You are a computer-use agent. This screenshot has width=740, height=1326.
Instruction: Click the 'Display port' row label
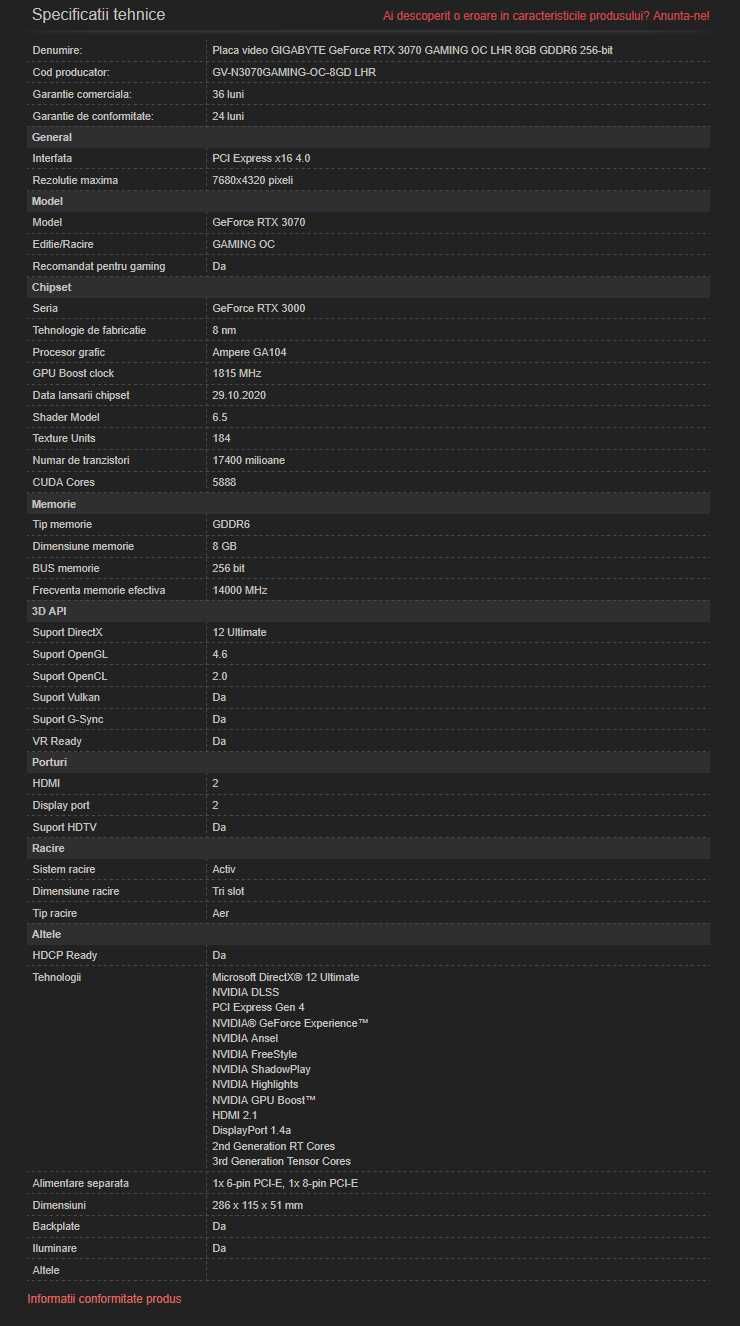tap(61, 805)
